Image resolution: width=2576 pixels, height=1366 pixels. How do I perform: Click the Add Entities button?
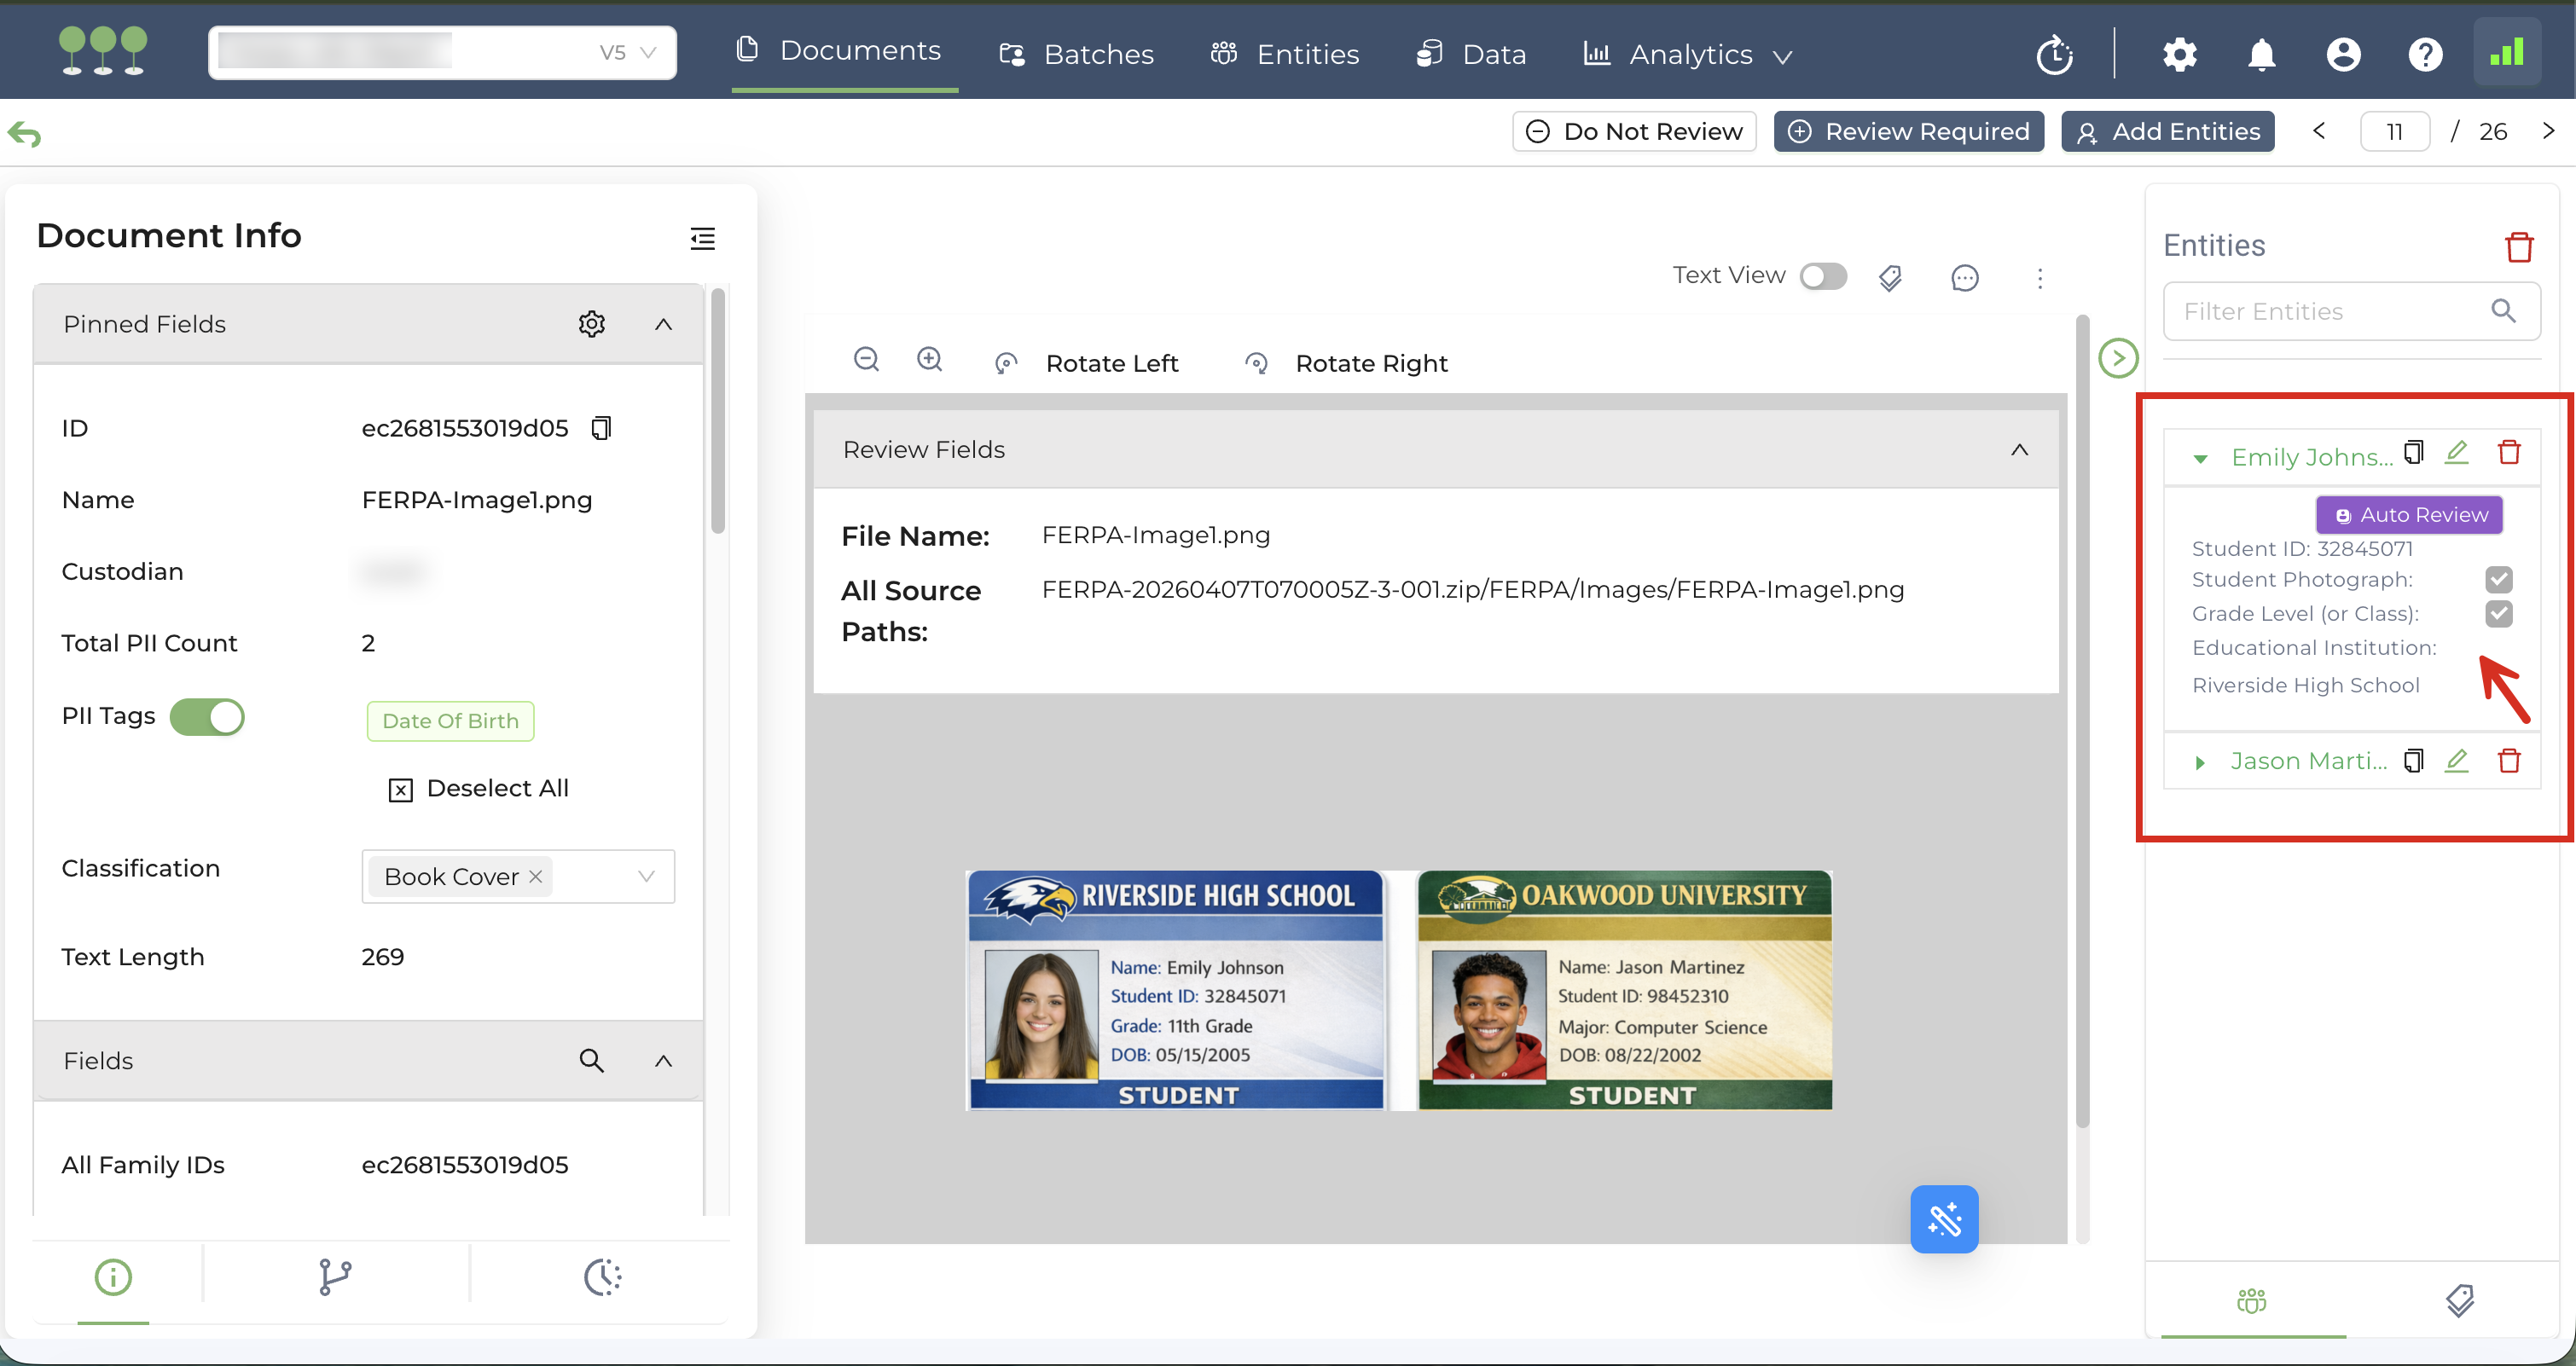coord(2167,131)
